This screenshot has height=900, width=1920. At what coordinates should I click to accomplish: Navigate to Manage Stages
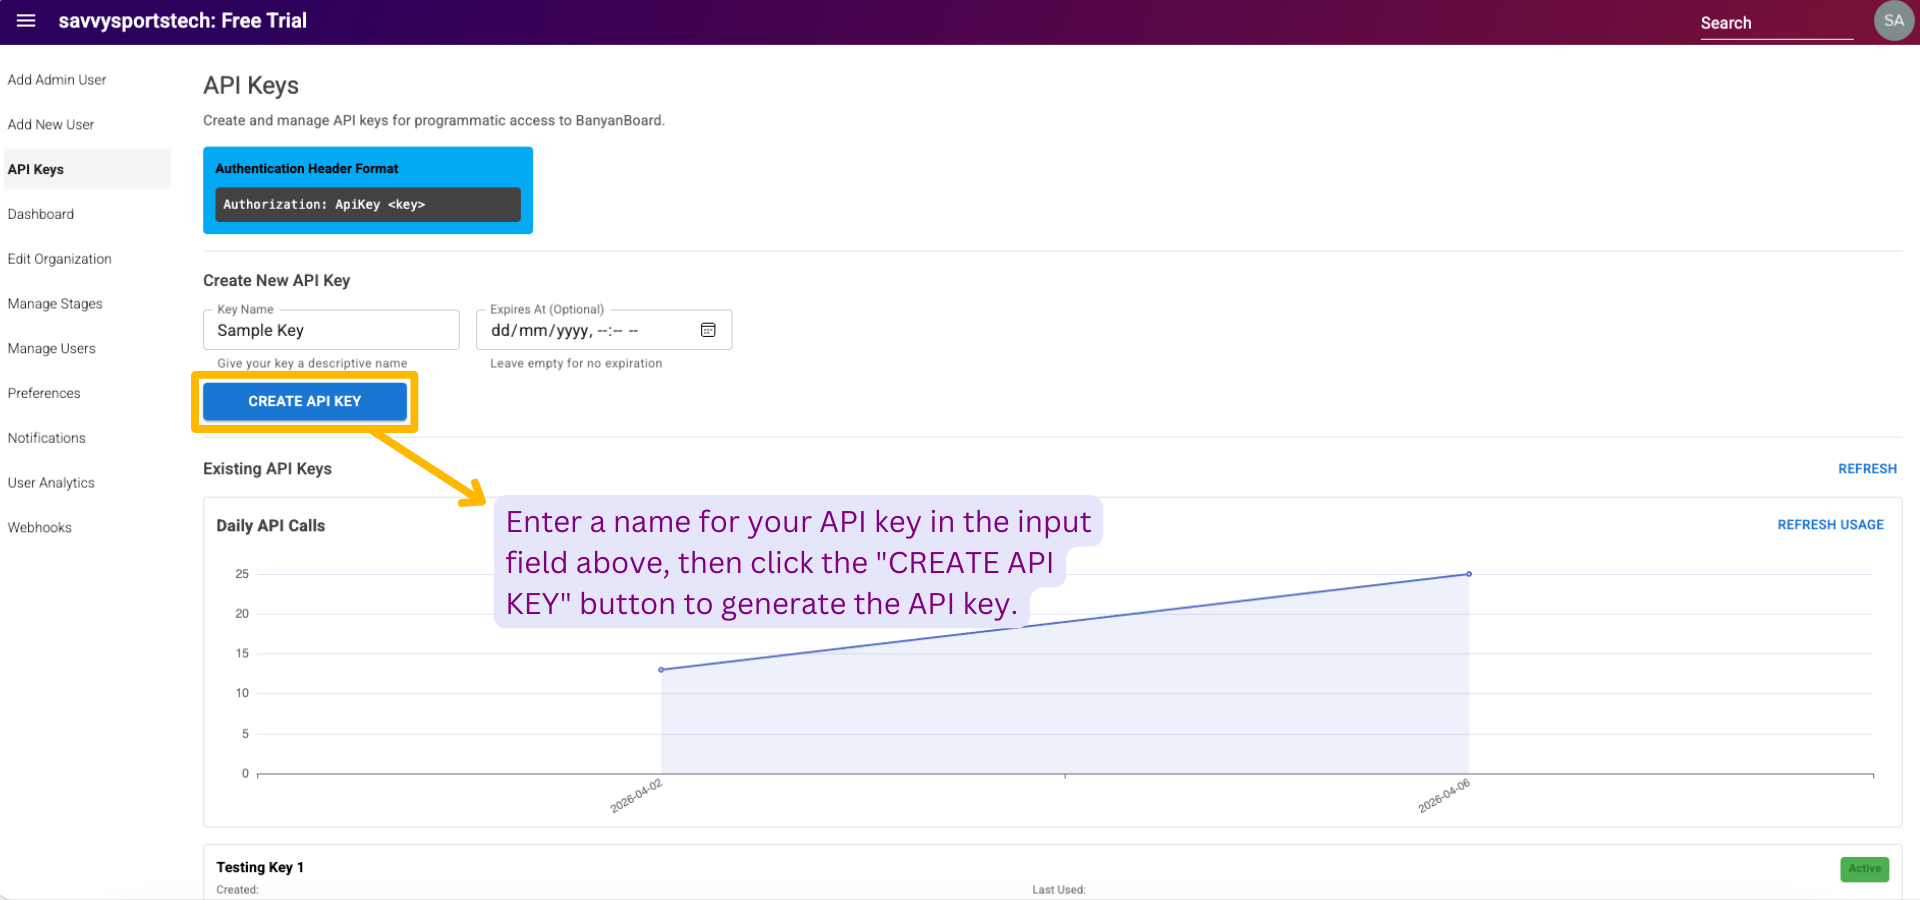point(55,304)
